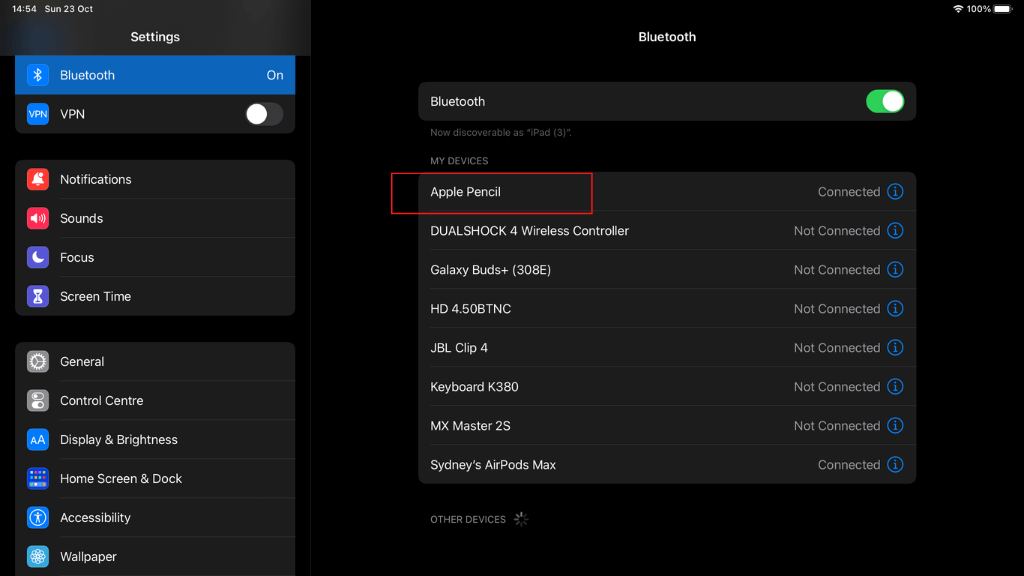Click the General gear icon

(38, 361)
